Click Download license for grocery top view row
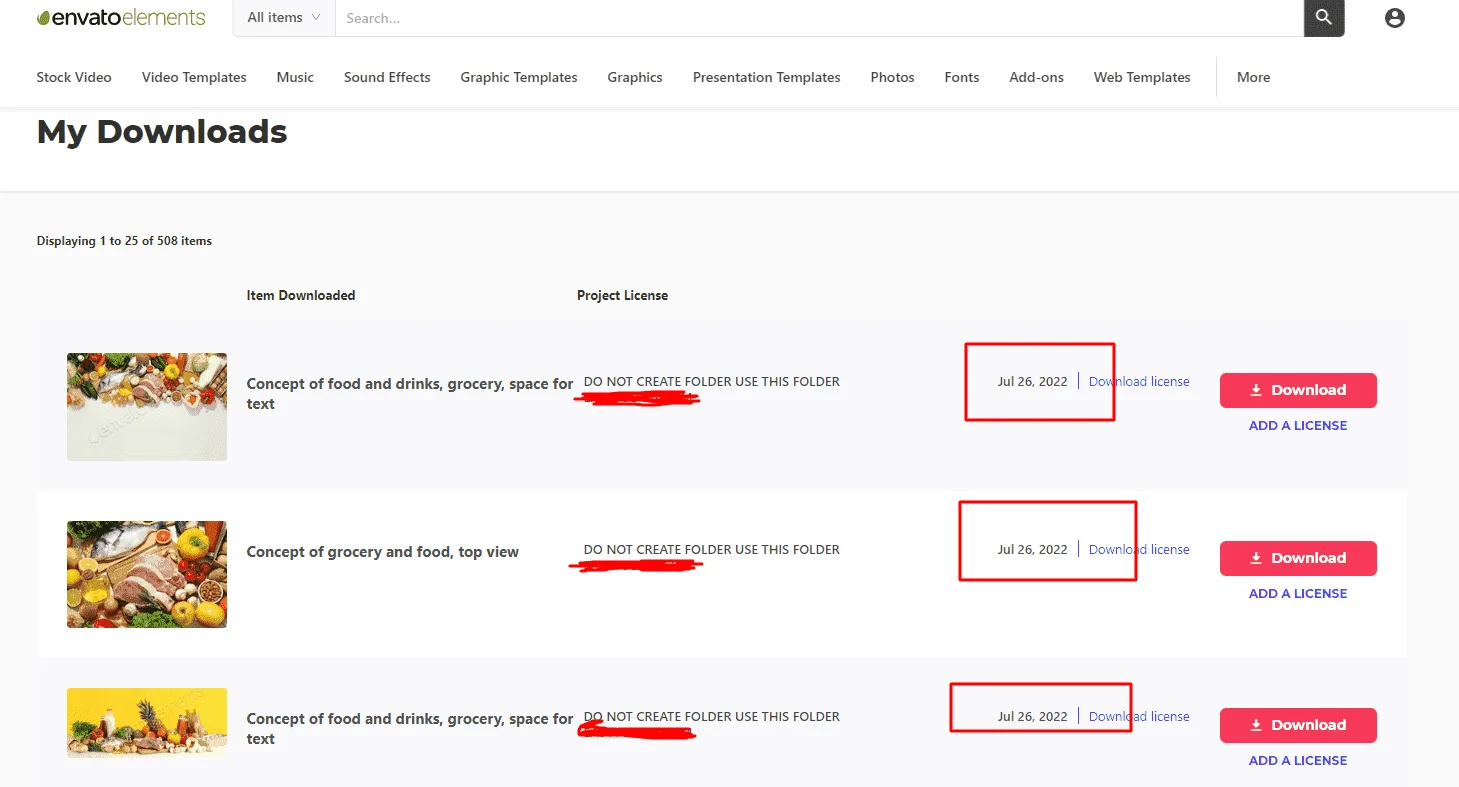This screenshot has width=1459, height=787. pos(1139,549)
